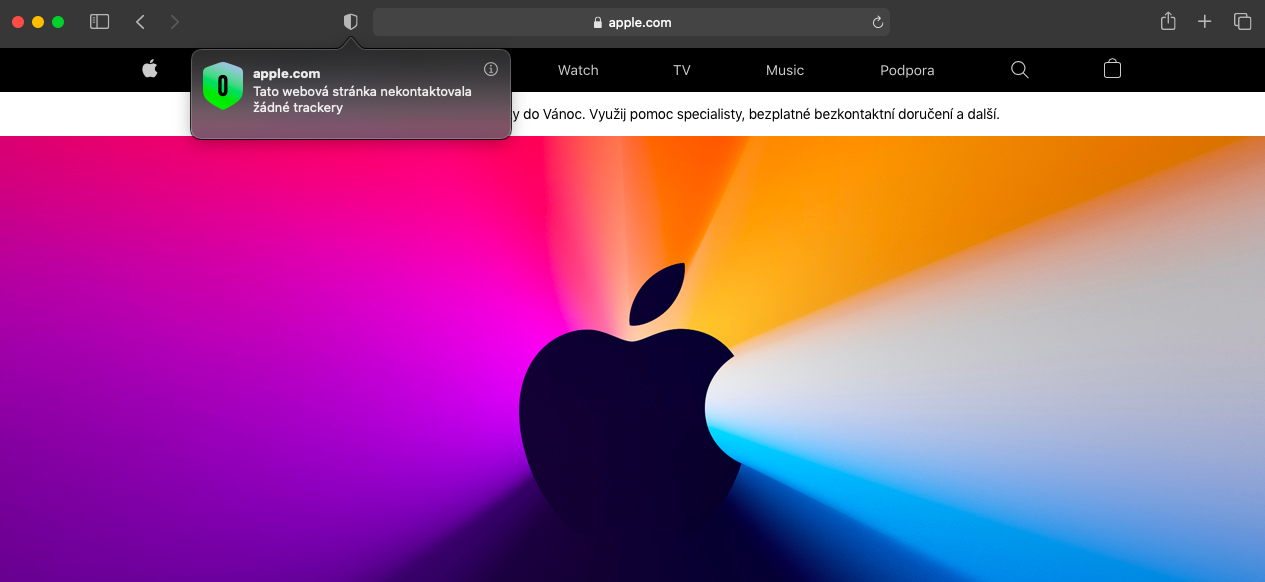Viewport: 1265px width, 582px height.
Task: Open the site search
Action: pyautogui.click(x=1020, y=70)
